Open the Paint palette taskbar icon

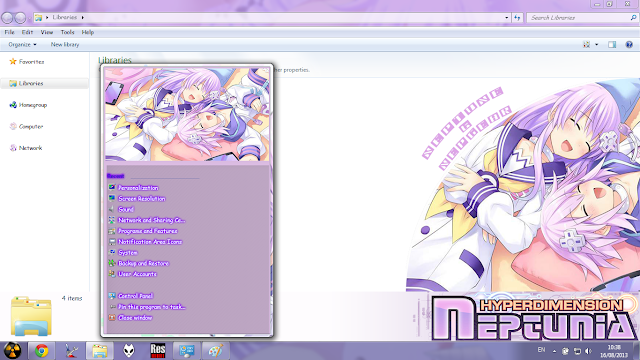[216, 351]
